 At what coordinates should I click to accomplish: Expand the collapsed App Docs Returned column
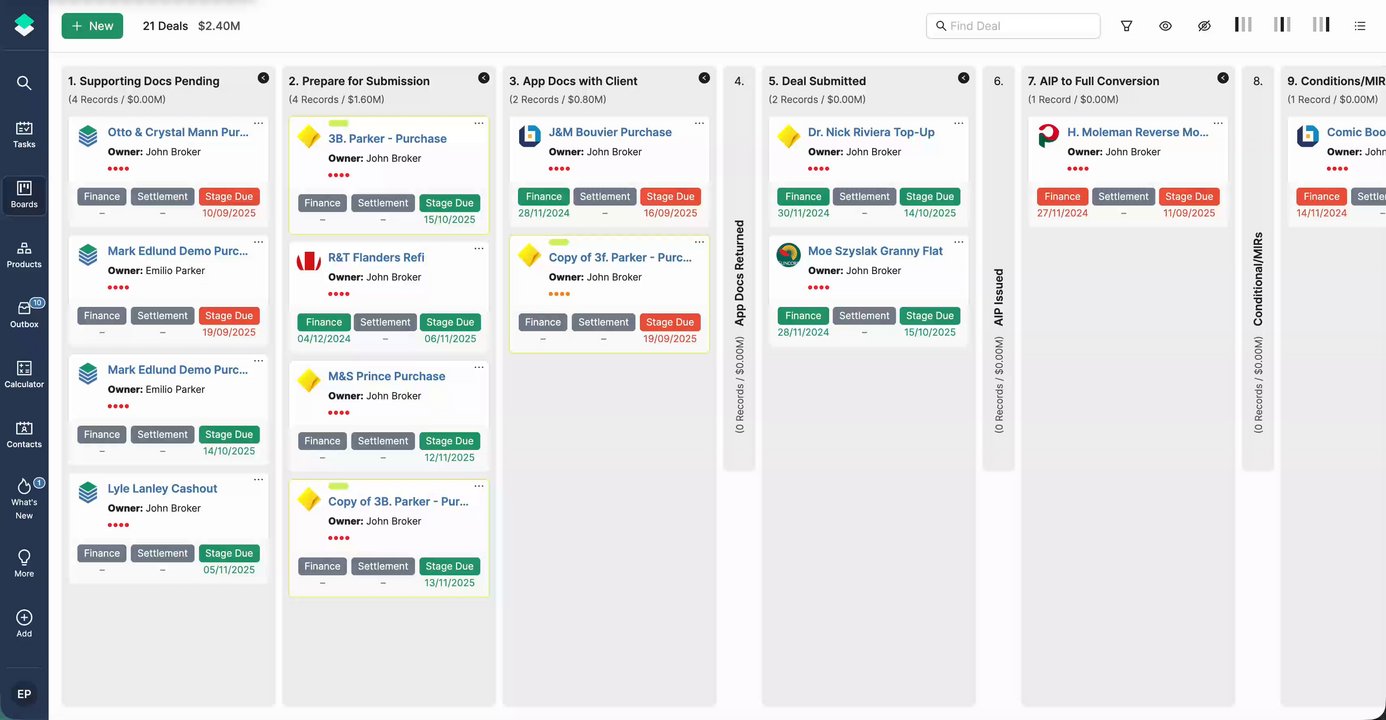coord(739,270)
